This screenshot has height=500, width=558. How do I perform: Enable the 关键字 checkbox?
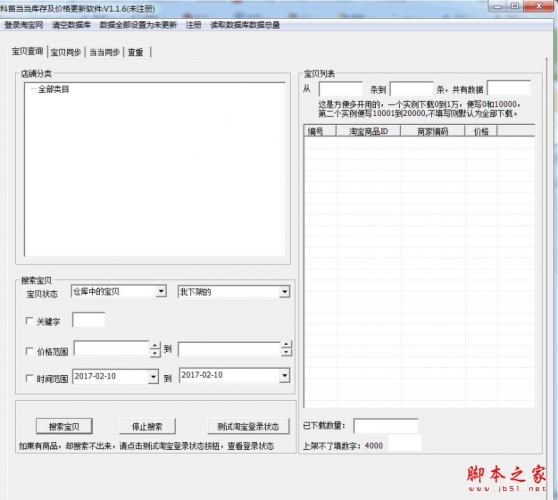point(30,321)
